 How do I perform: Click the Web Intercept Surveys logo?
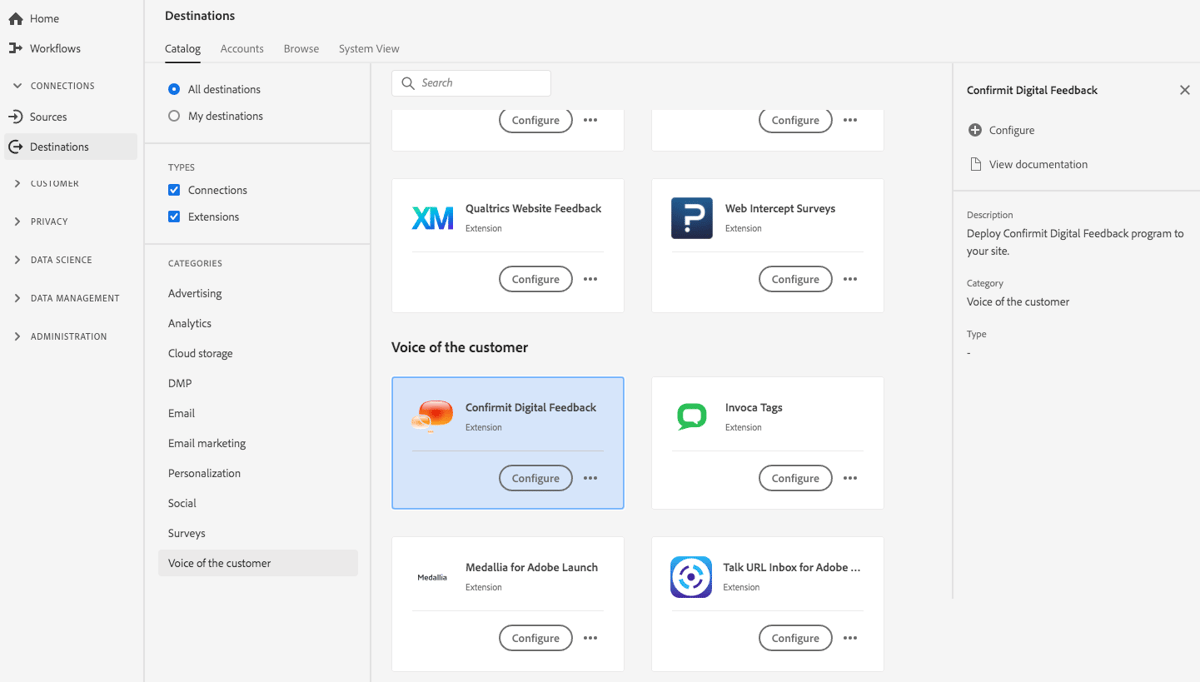point(691,217)
